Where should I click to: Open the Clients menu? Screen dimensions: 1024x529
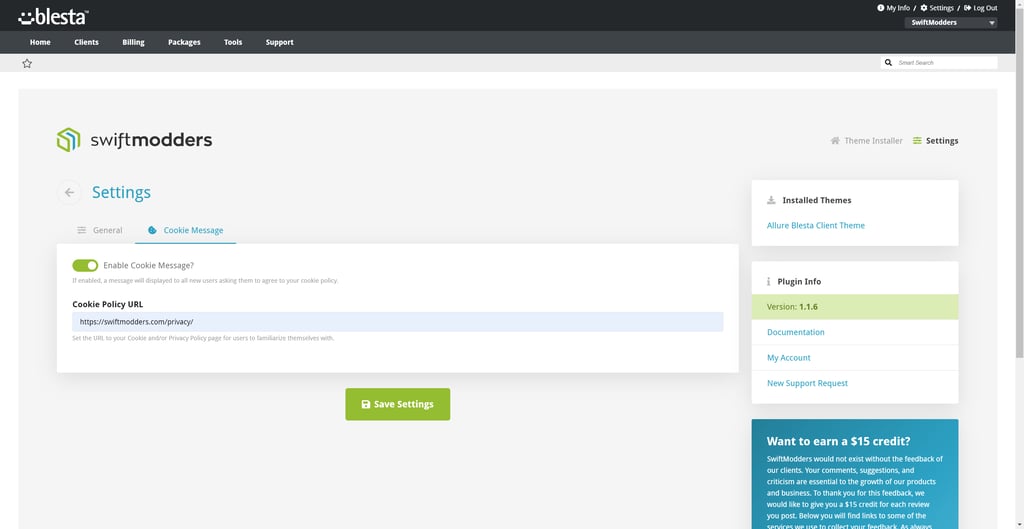point(86,42)
